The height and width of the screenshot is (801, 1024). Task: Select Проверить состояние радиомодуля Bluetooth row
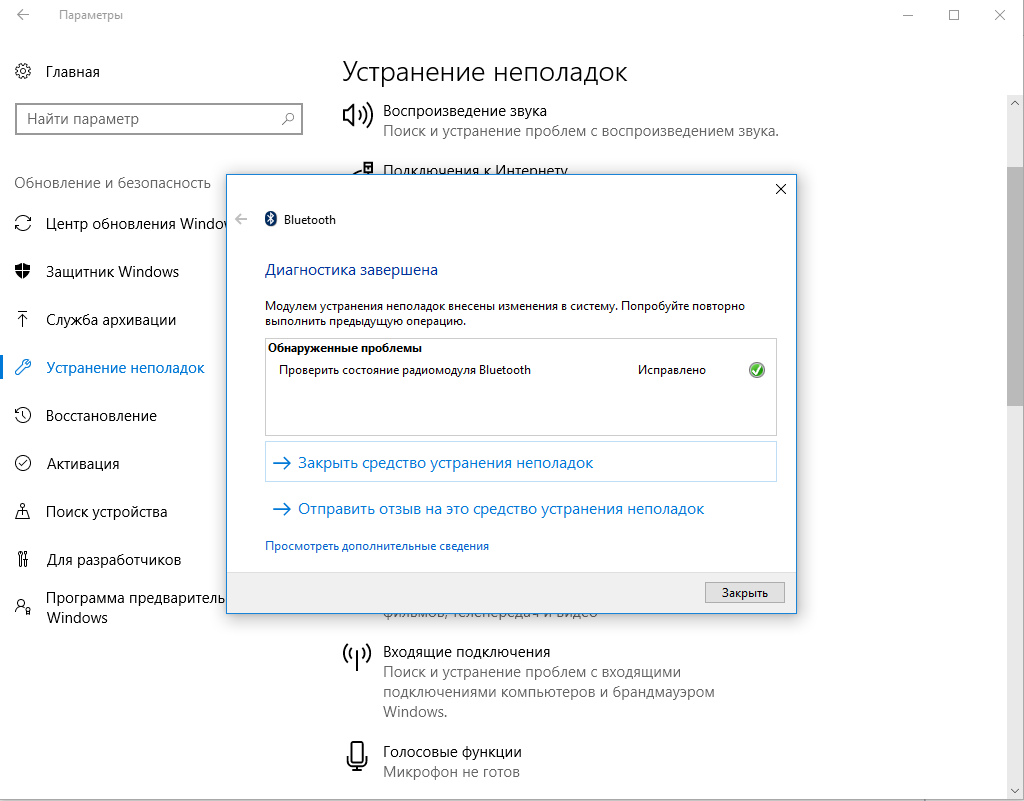click(x=520, y=370)
